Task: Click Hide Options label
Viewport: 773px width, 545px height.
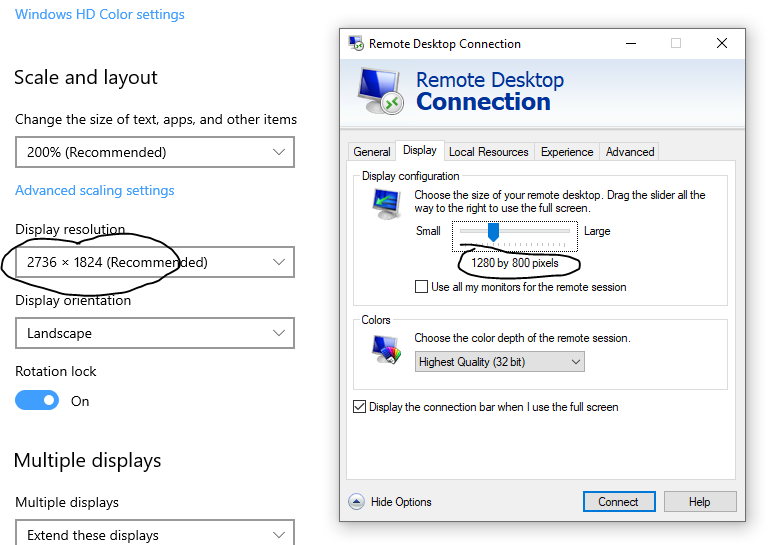Action: click(401, 502)
